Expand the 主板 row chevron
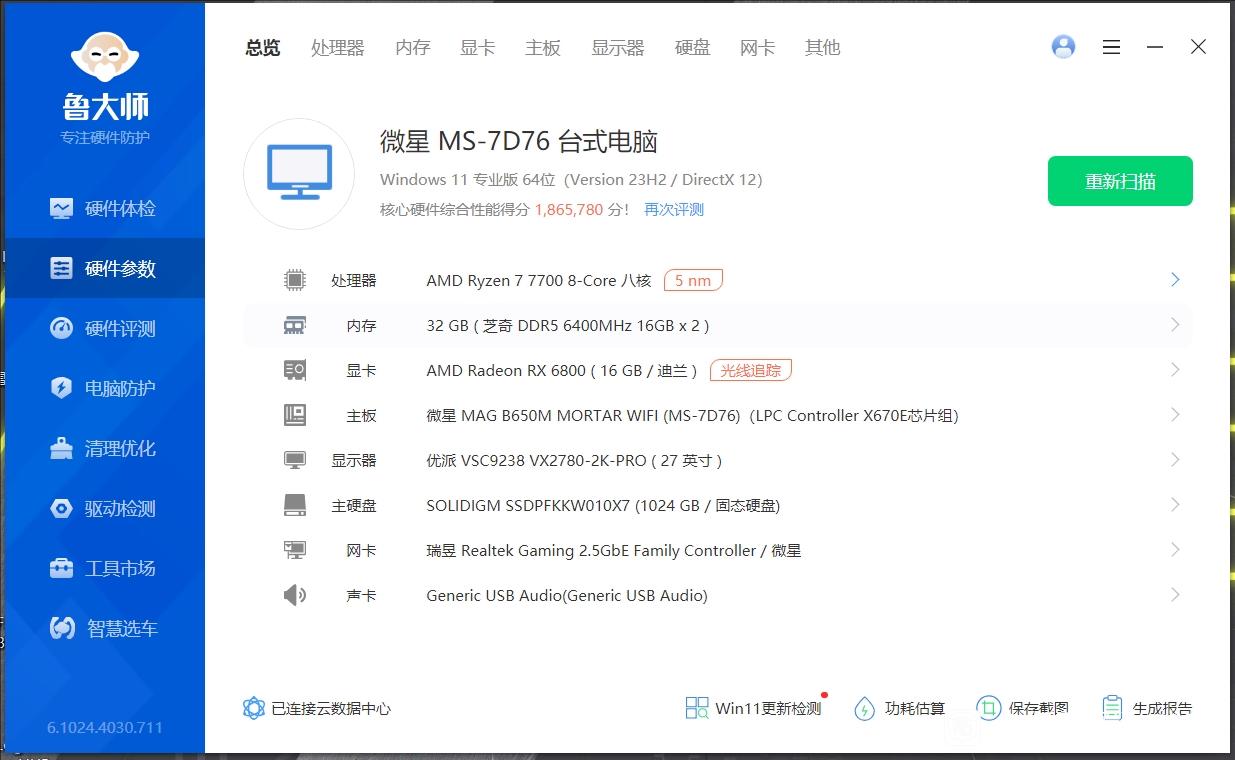Viewport: 1235px width, 760px height. click(1175, 415)
